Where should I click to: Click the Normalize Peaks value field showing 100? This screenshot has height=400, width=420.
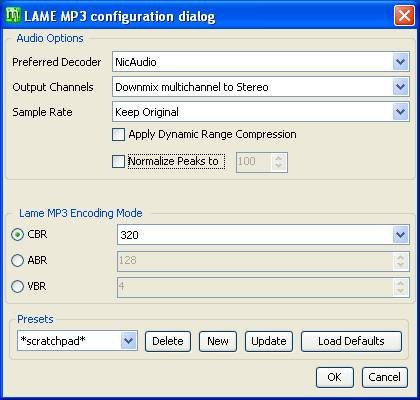[254, 162]
